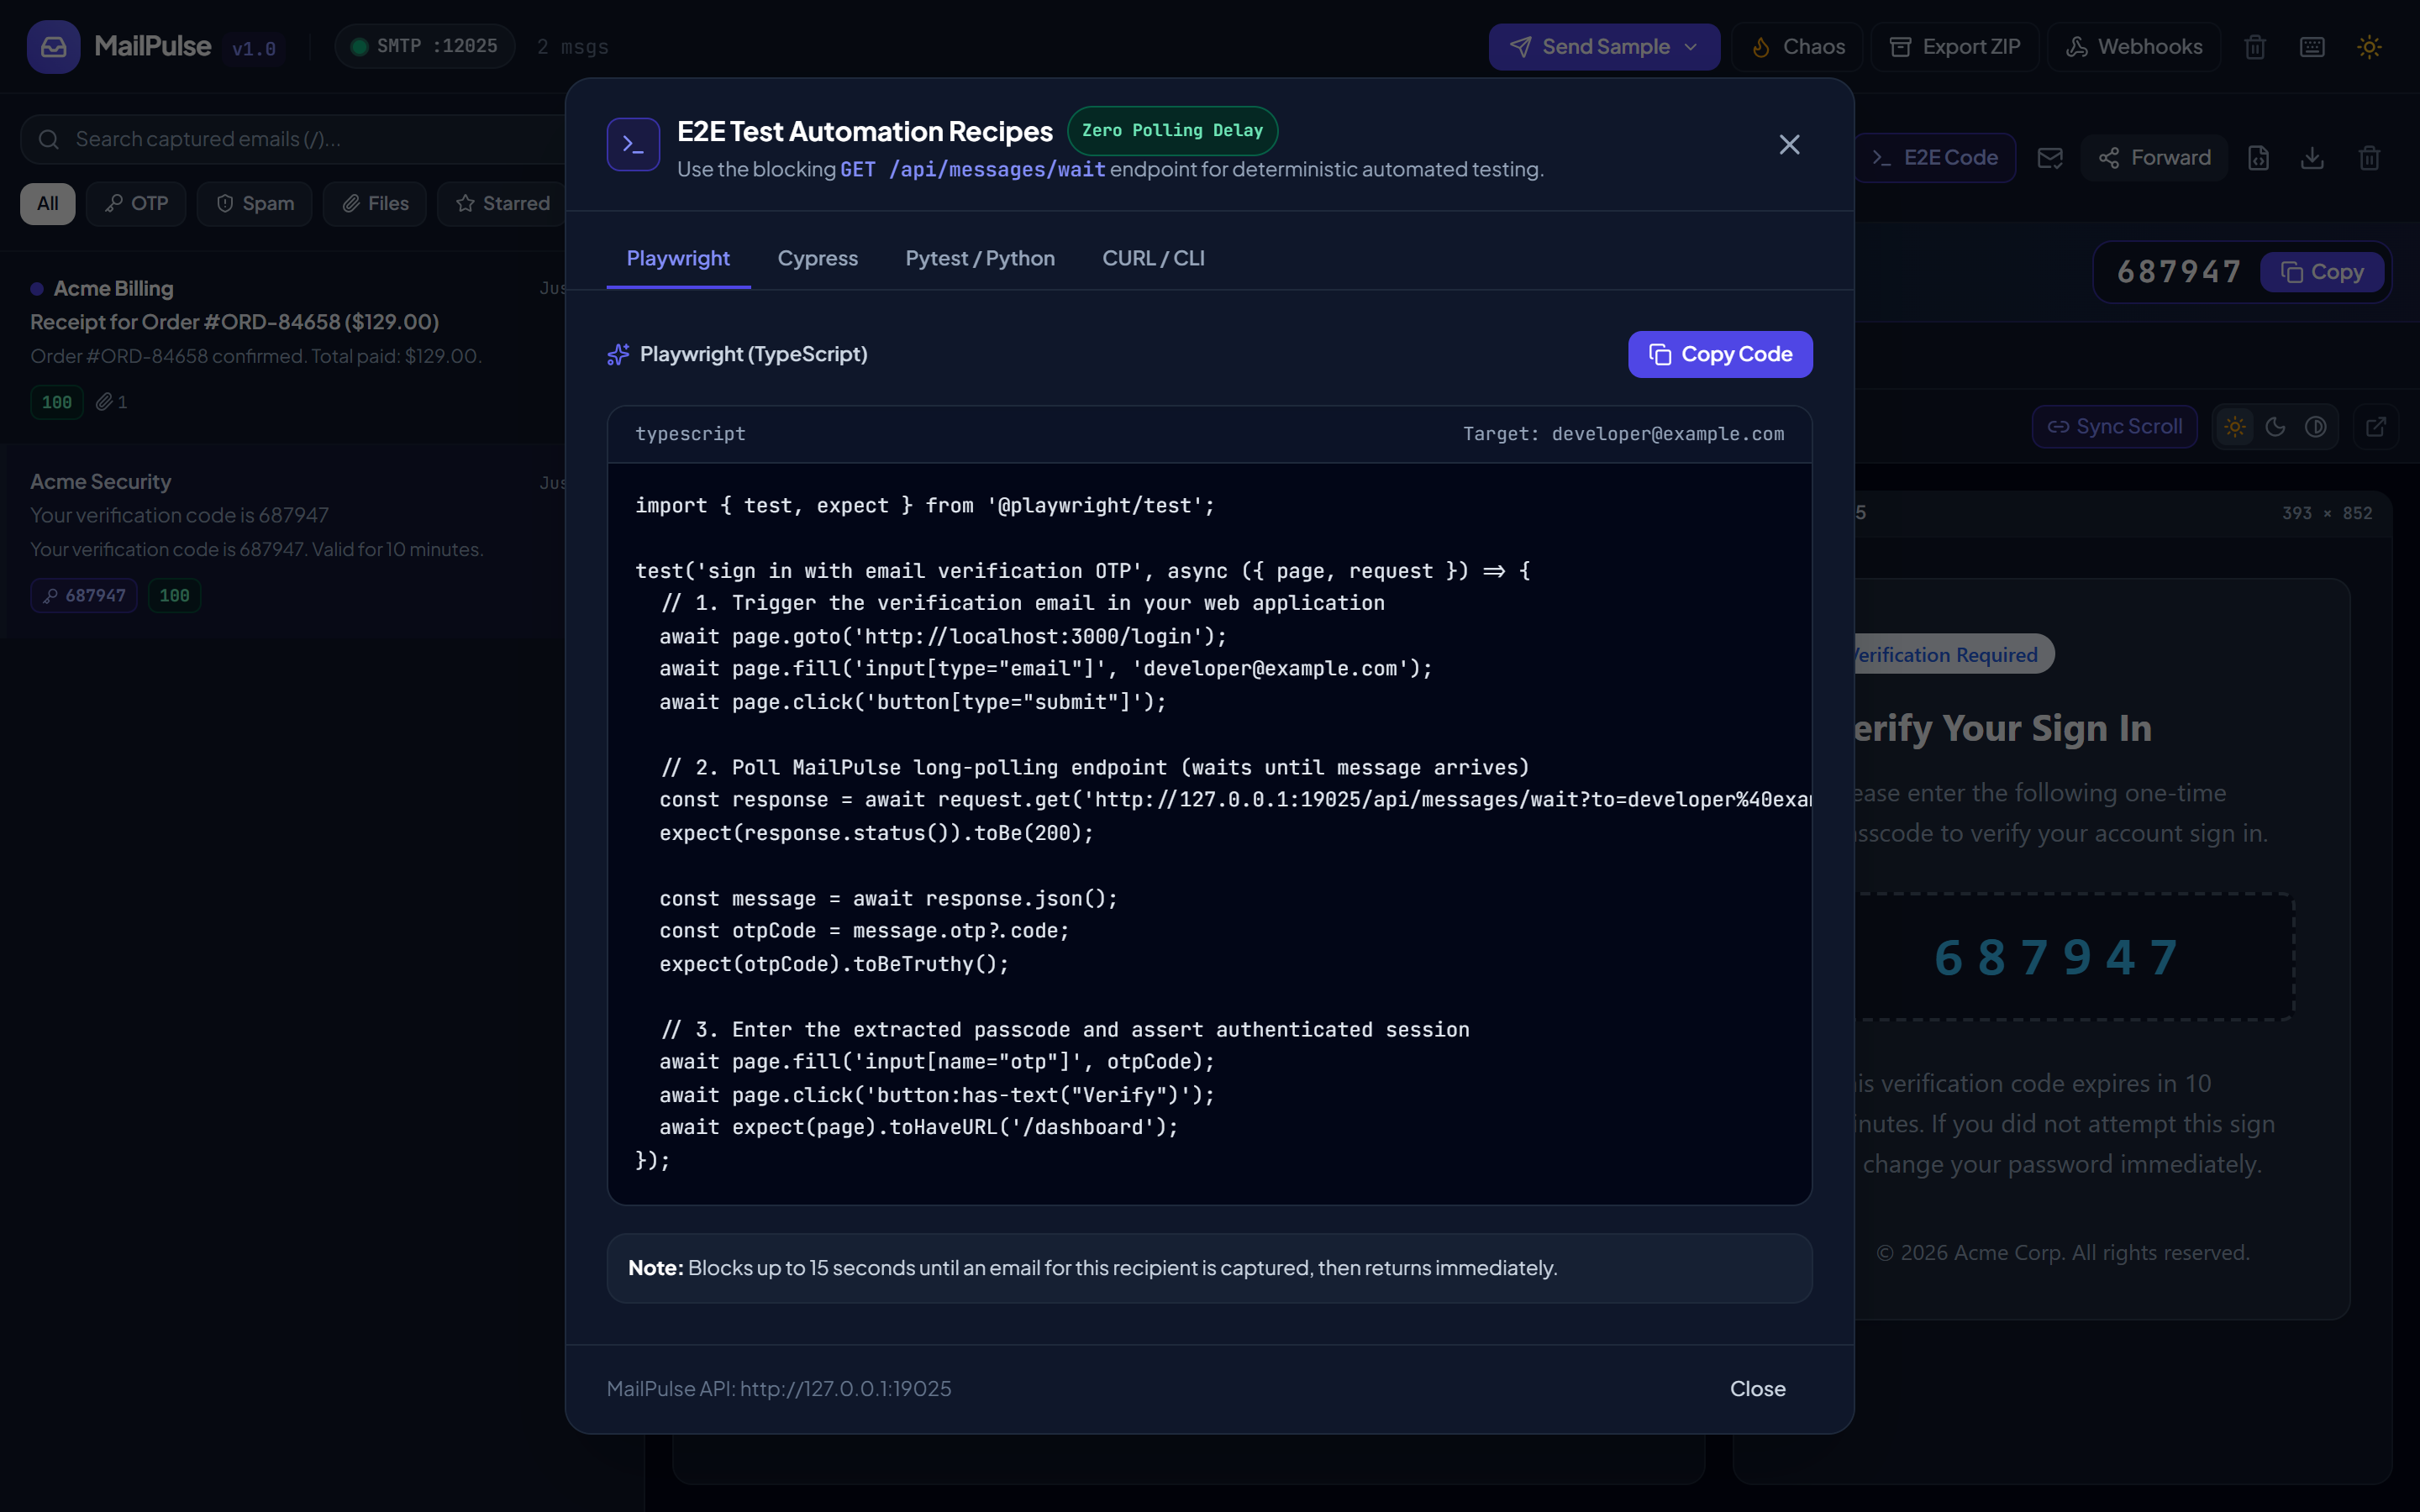Click the Close button in the dialog footer
2420x1512 pixels.
point(1757,1389)
